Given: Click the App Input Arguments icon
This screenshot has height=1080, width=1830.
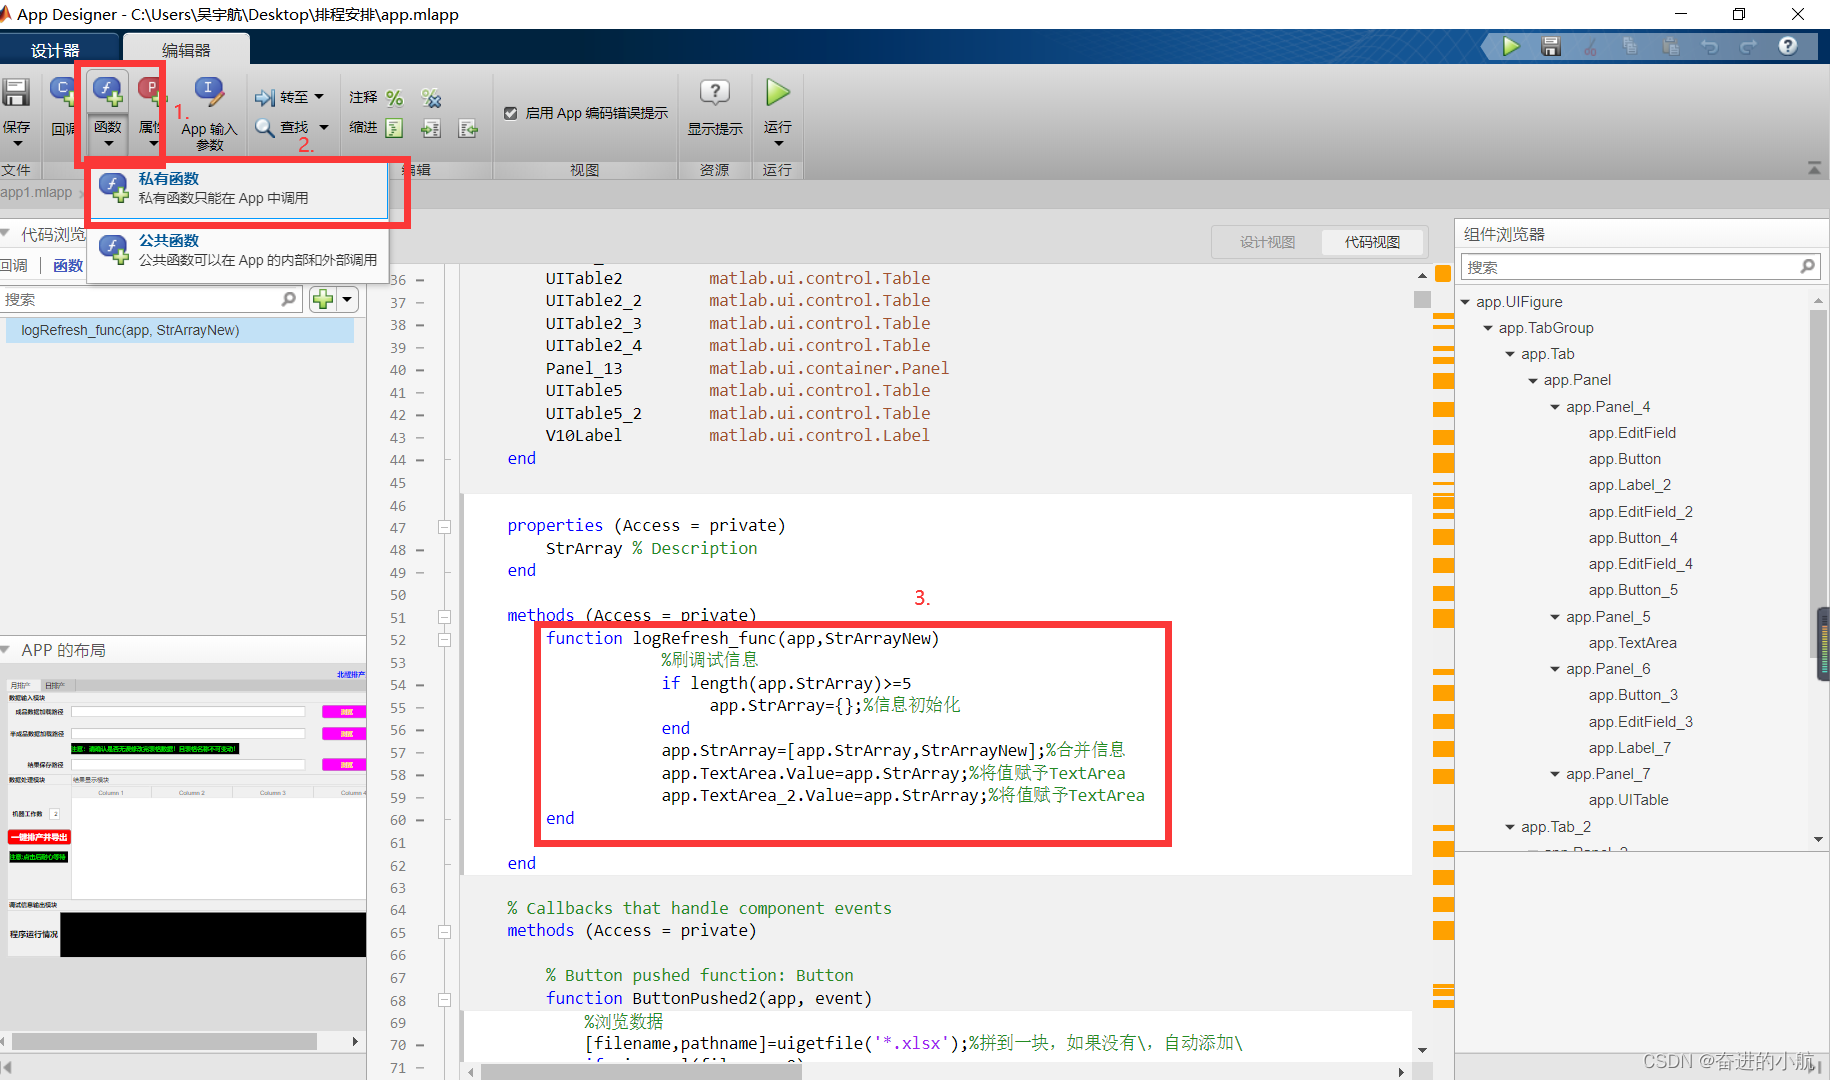Looking at the screenshot, I should 209,93.
